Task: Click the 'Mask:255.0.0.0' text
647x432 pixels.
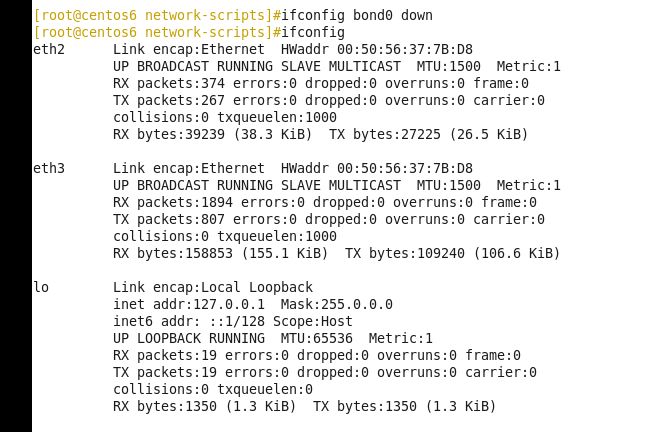Action: (337, 304)
